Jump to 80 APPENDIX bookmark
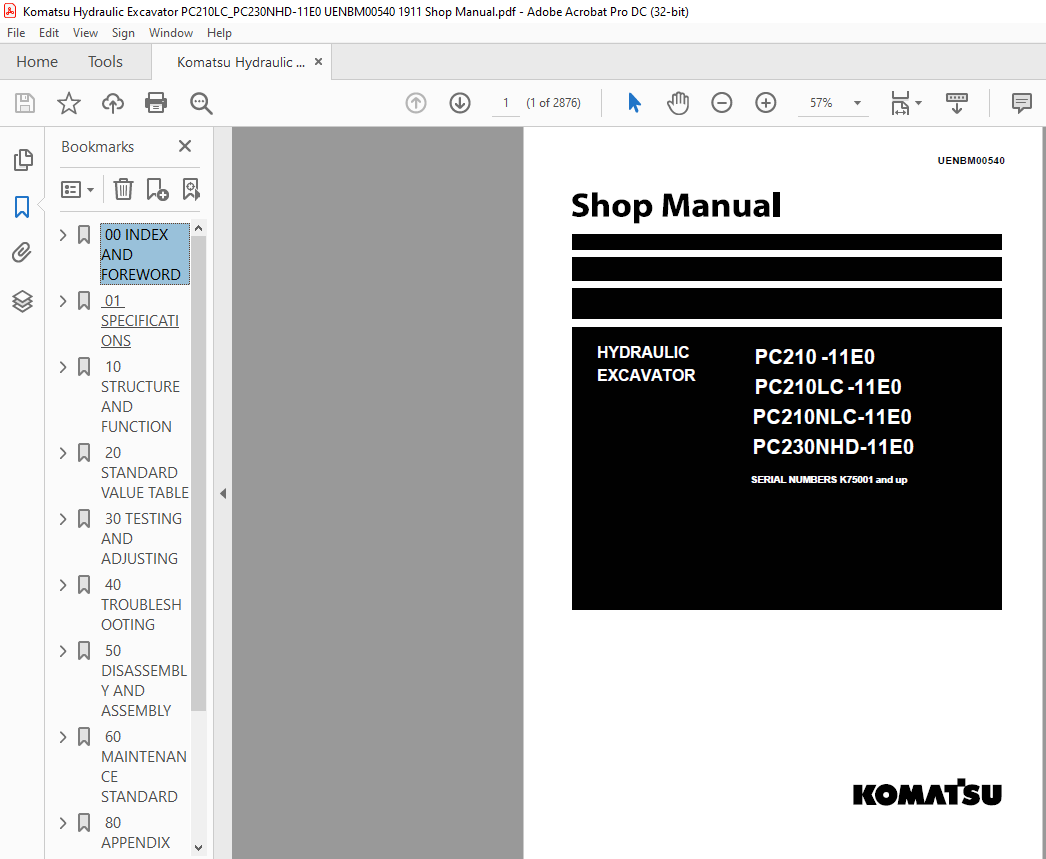1046x859 pixels. 135,833
